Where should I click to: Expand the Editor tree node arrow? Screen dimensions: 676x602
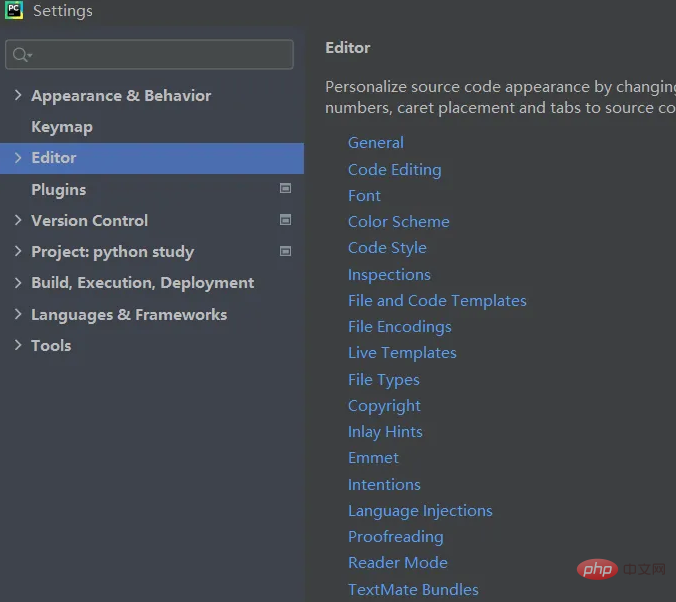point(18,158)
